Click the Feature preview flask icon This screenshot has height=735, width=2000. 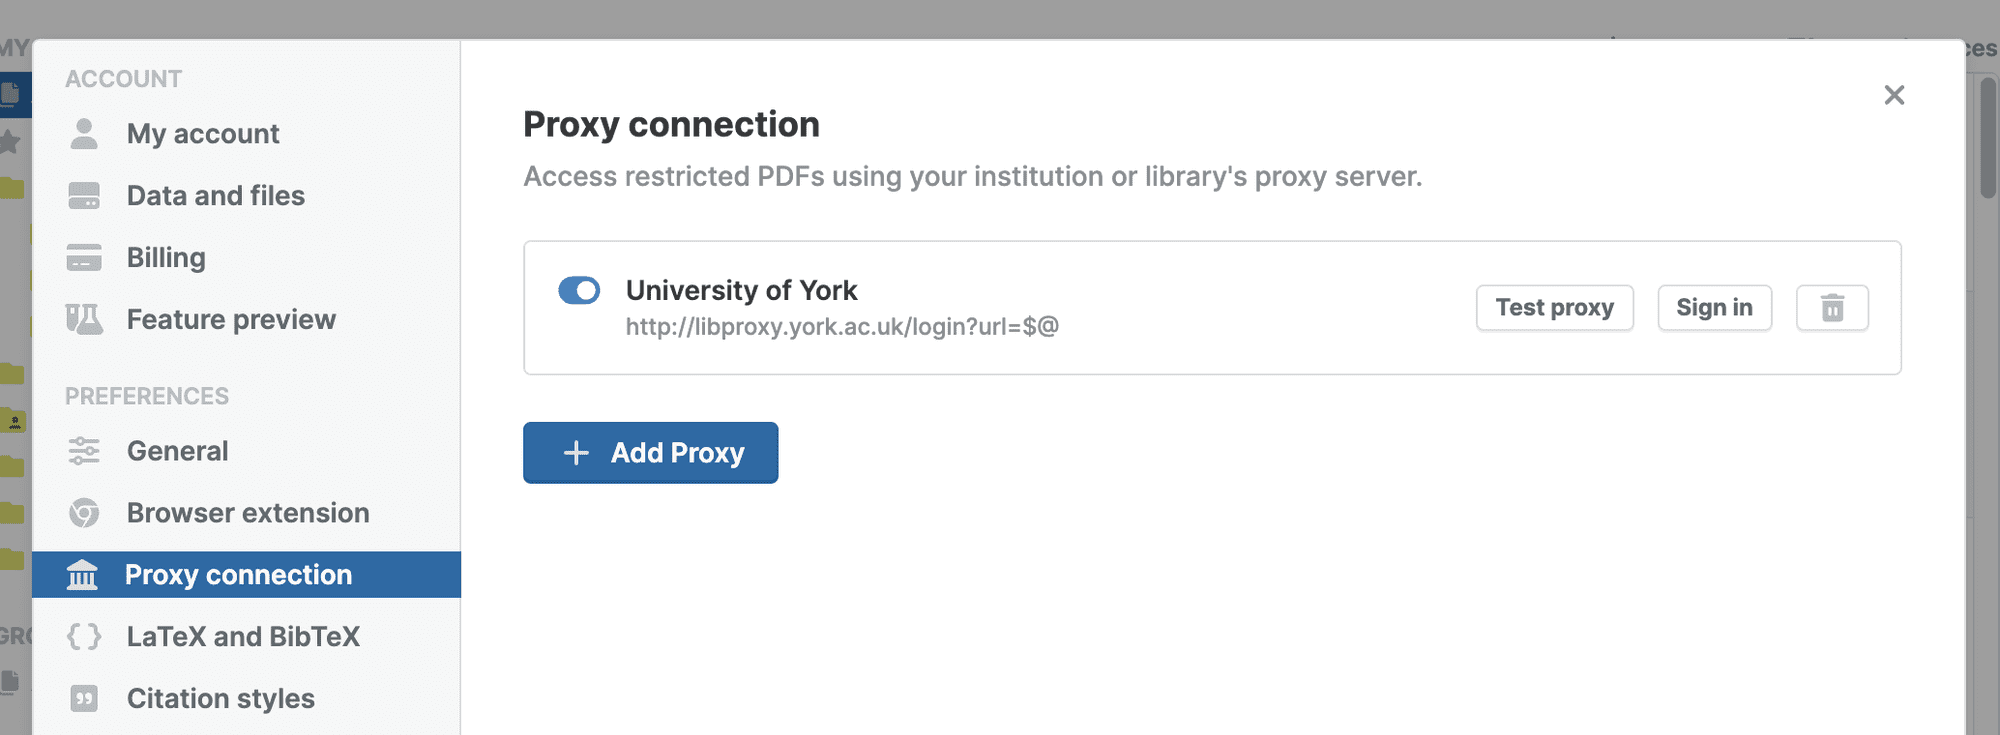[84, 320]
